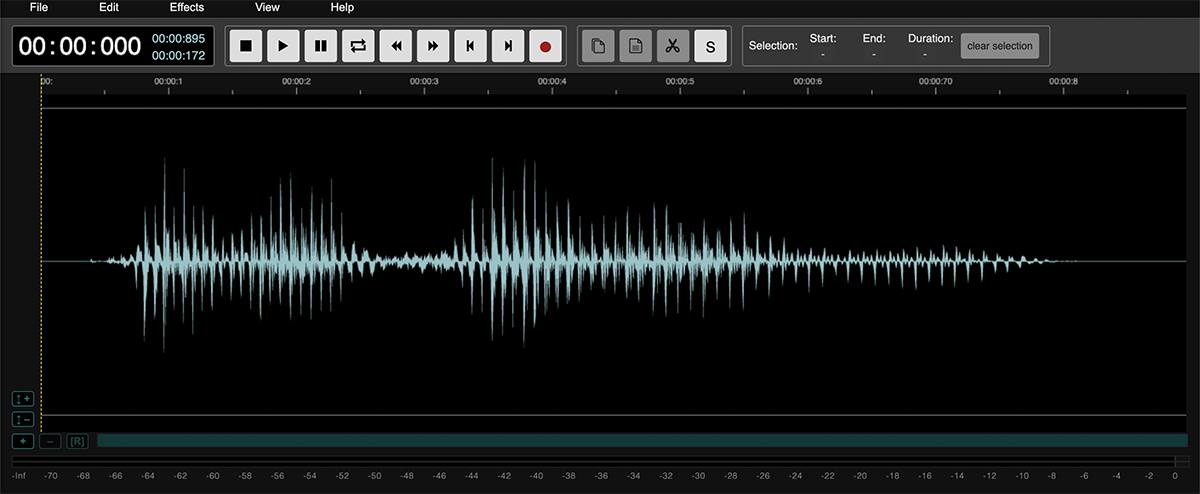Click the fast forward button
Screen dimensions: 1200x494
433,46
